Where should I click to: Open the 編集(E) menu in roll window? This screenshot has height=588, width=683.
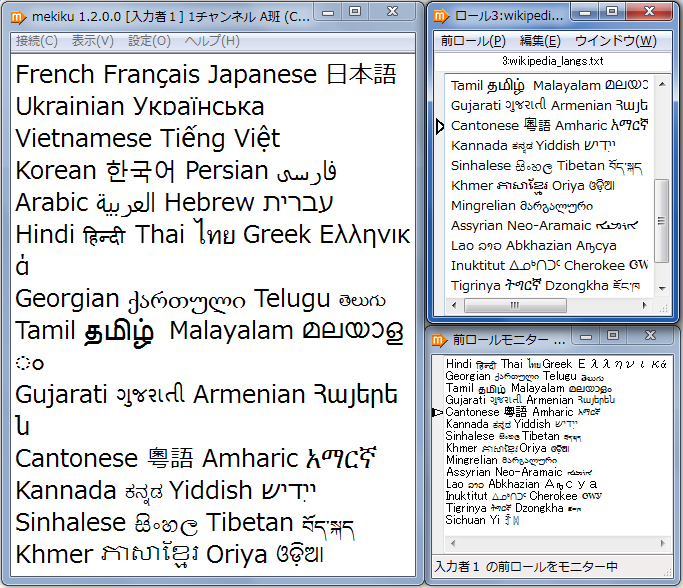(x=540, y=41)
